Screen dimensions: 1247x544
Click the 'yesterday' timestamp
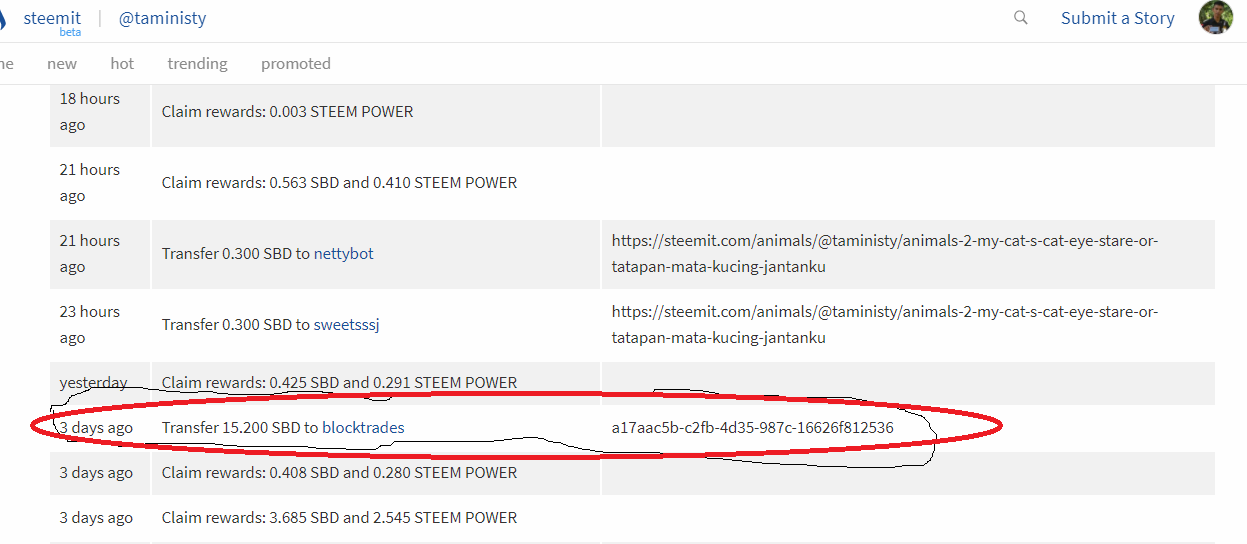pyautogui.click(x=93, y=383)
